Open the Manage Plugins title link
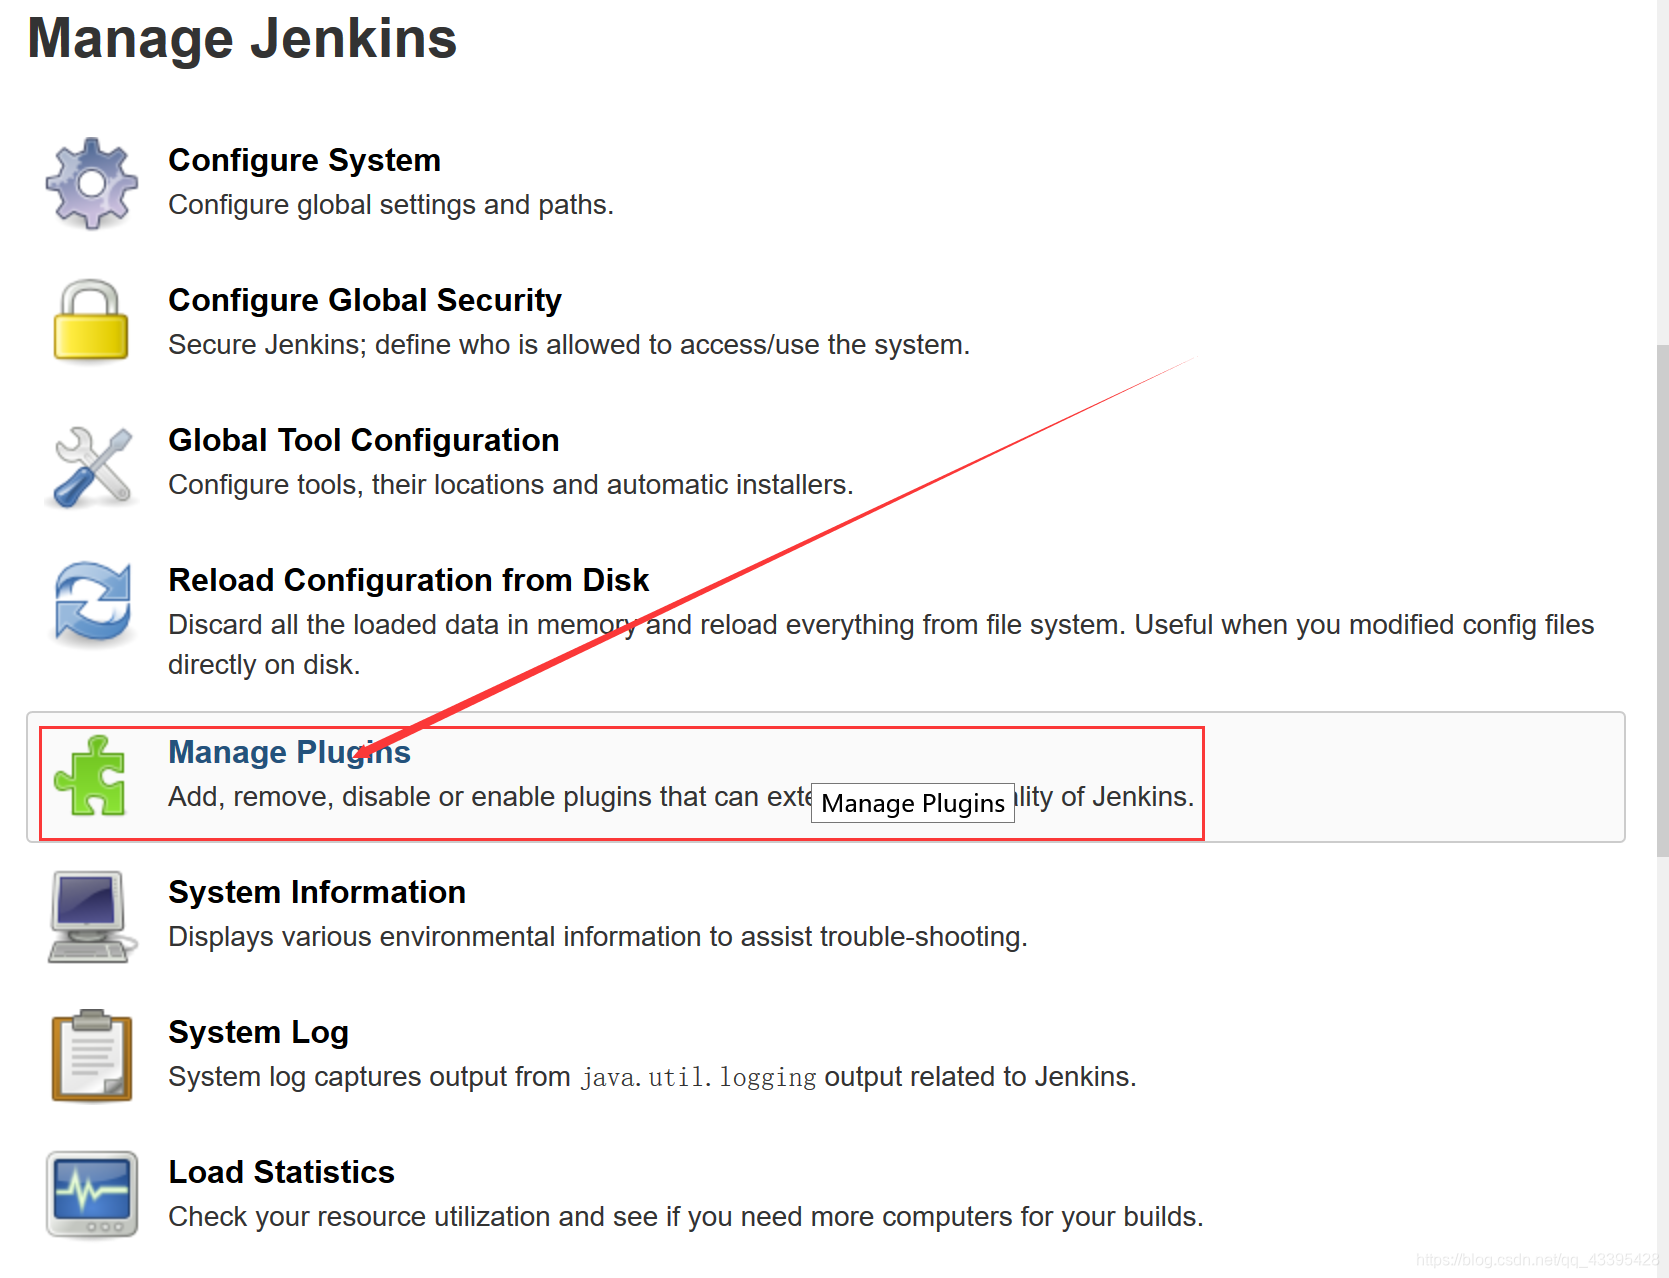 pos(289,752)
